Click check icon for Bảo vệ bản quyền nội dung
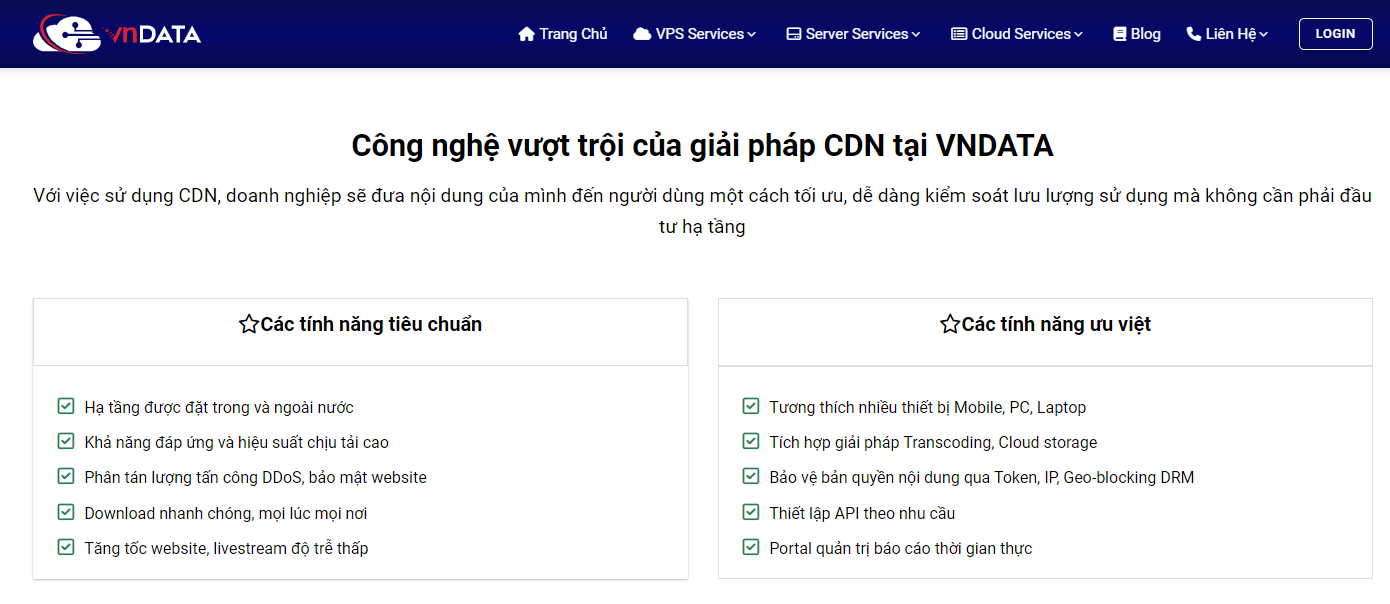Viewport: 1390px width, 604px height. tap(751, 476)
